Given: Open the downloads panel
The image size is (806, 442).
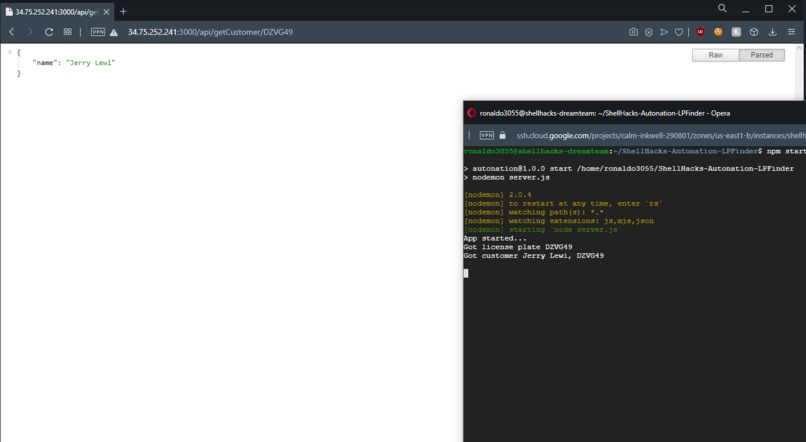Looking at the screenshot, I should point(772,32).
